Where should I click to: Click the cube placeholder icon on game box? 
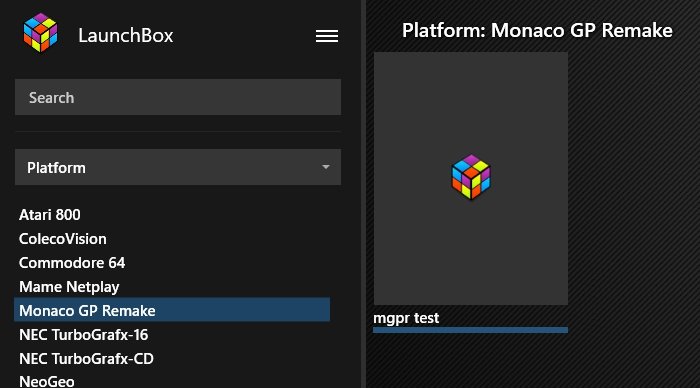pyautogui.click(x=471, y=177)
